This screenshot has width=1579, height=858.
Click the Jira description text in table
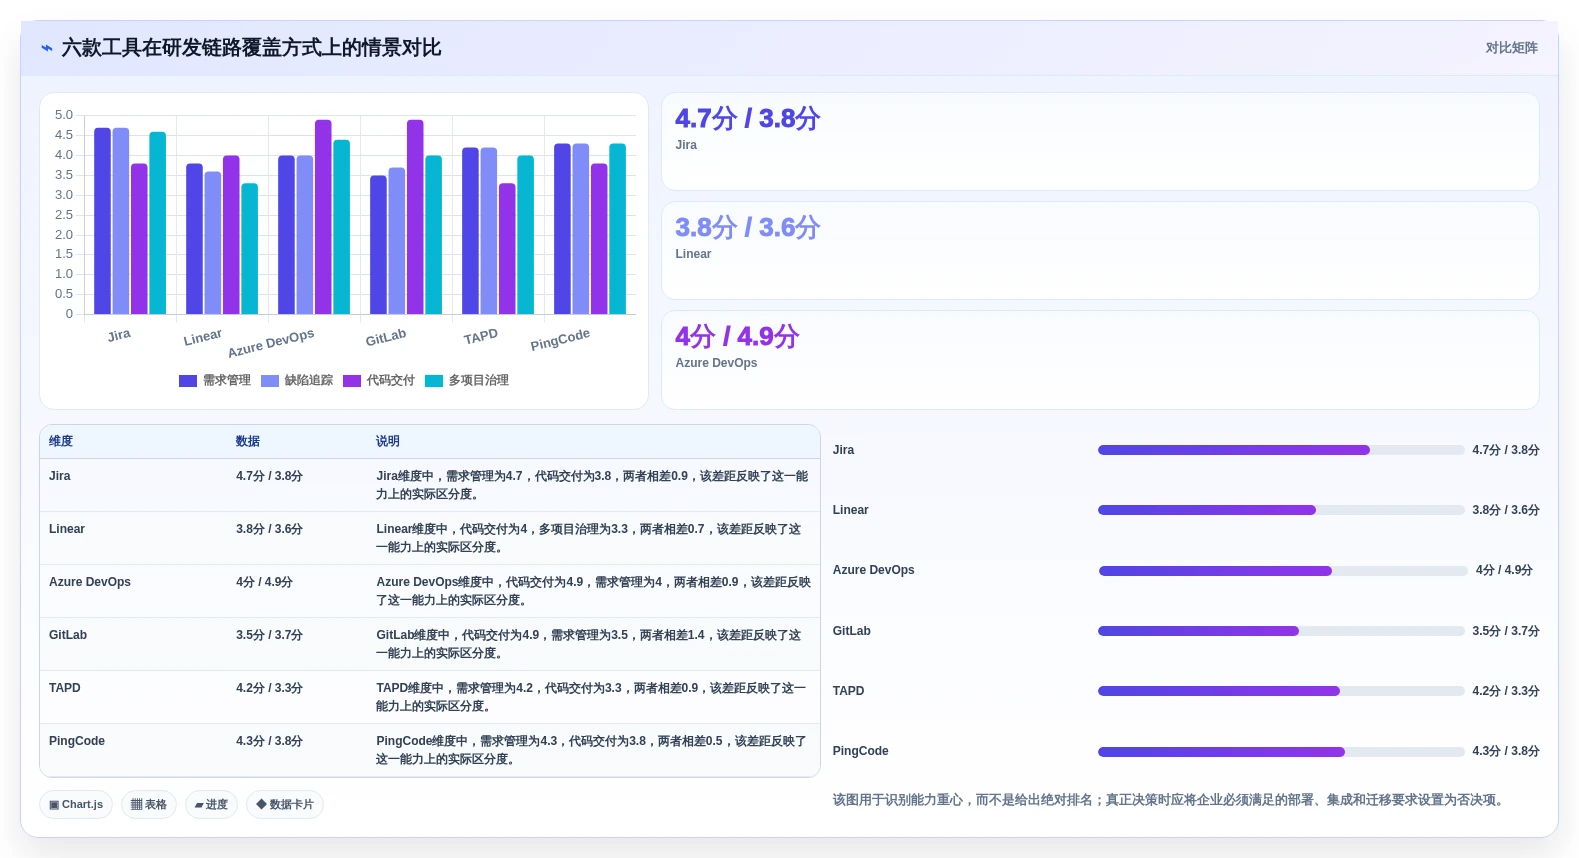592,485
